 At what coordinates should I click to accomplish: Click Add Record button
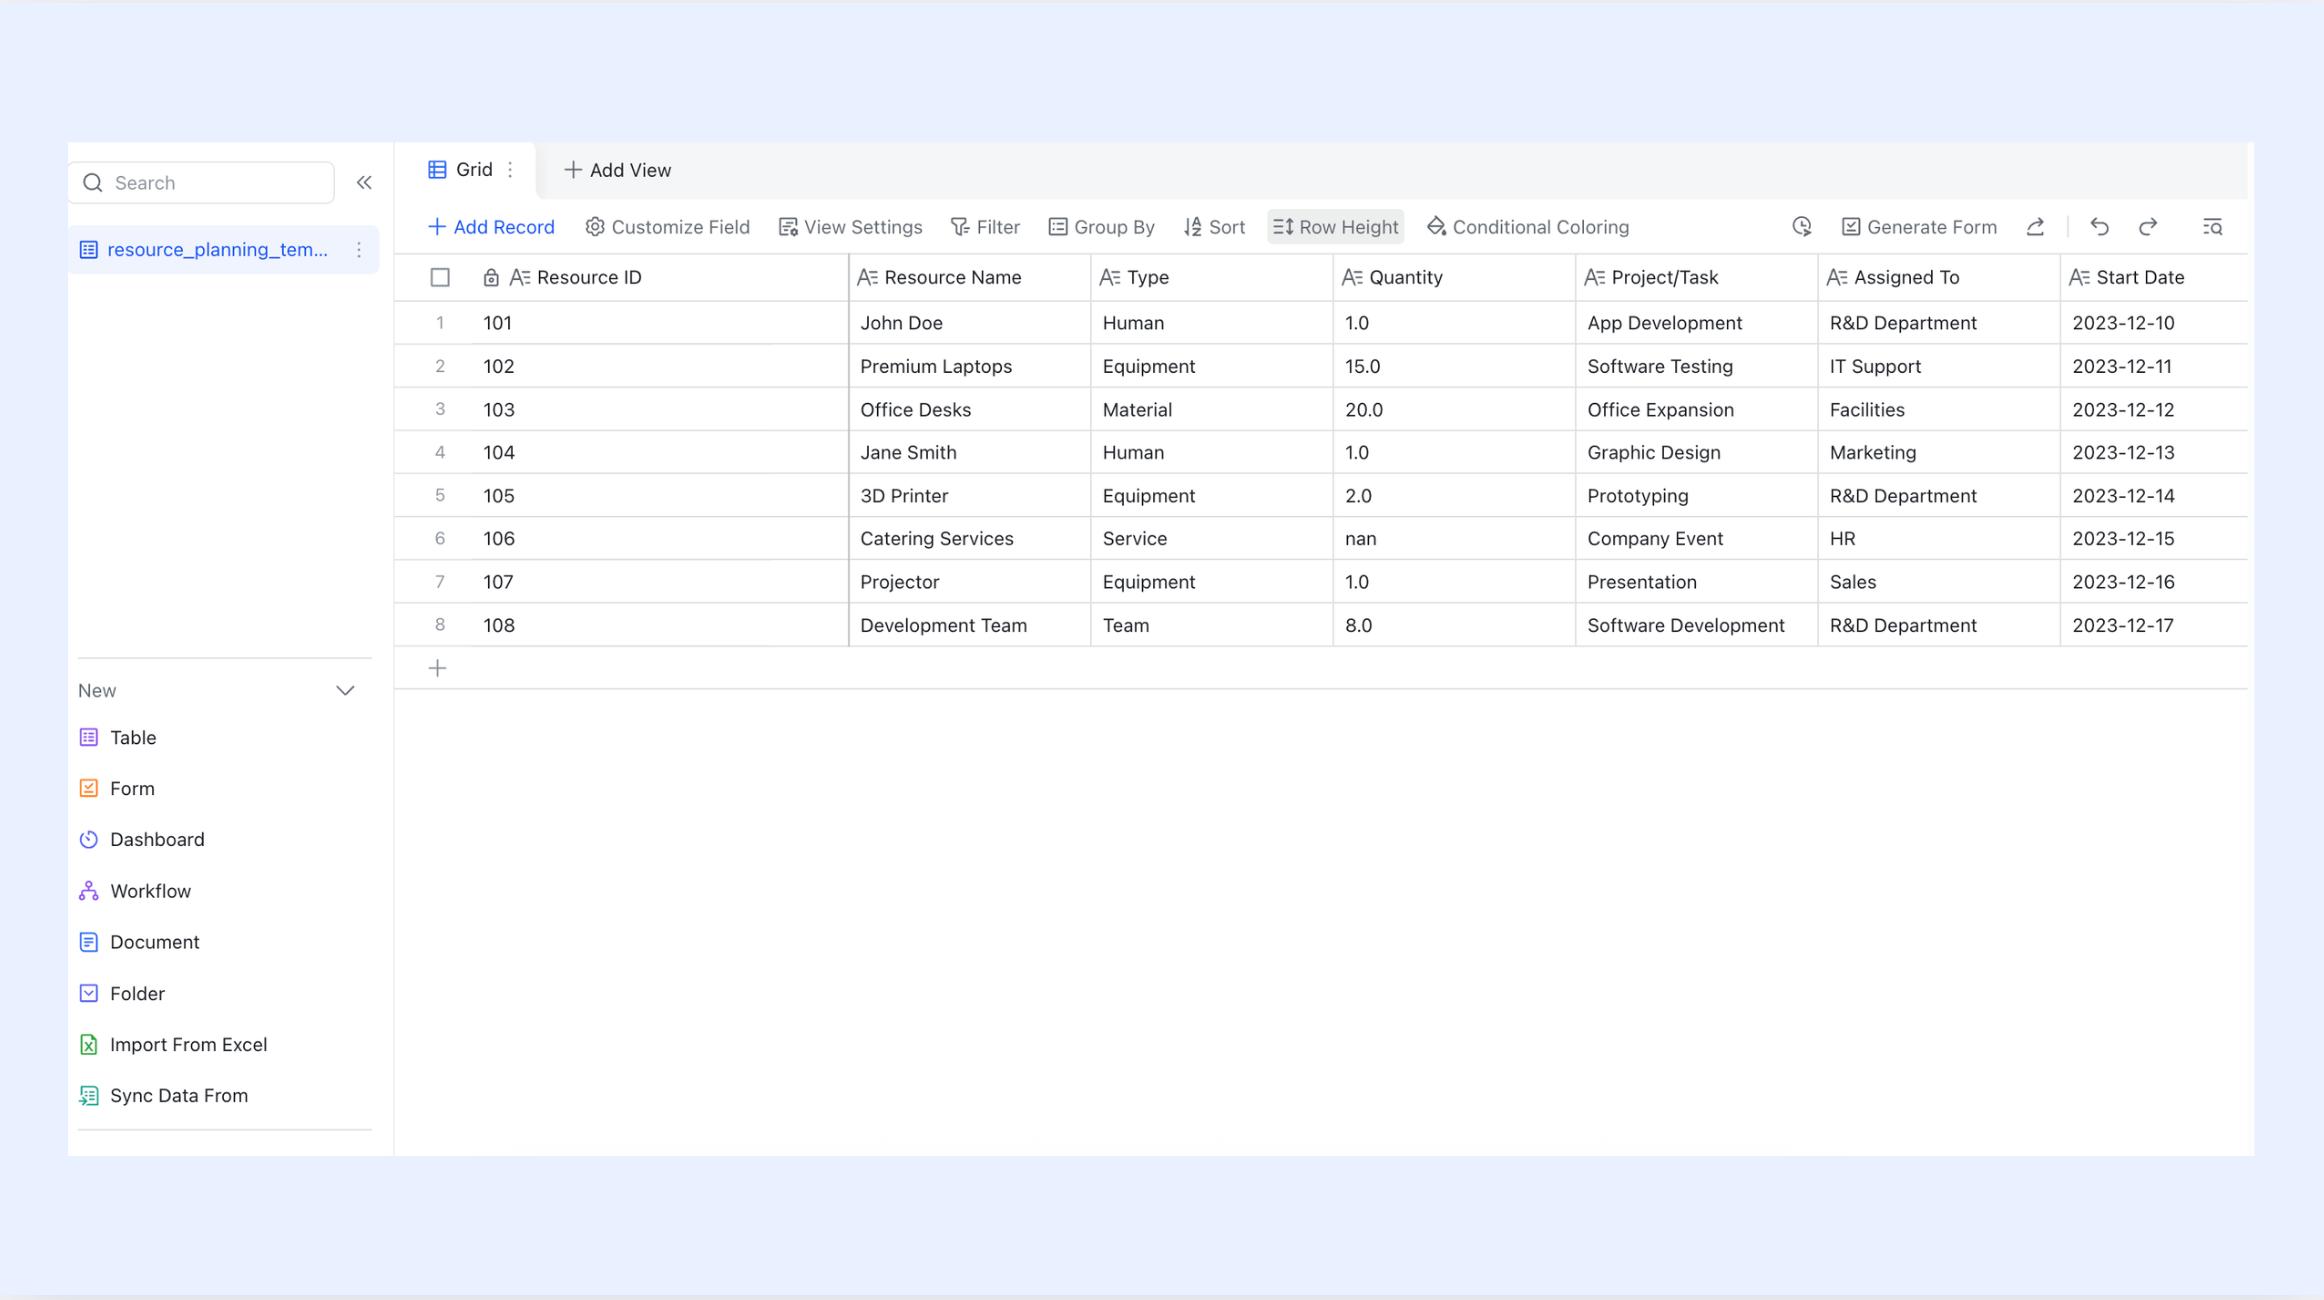click(x=491, y=227)
